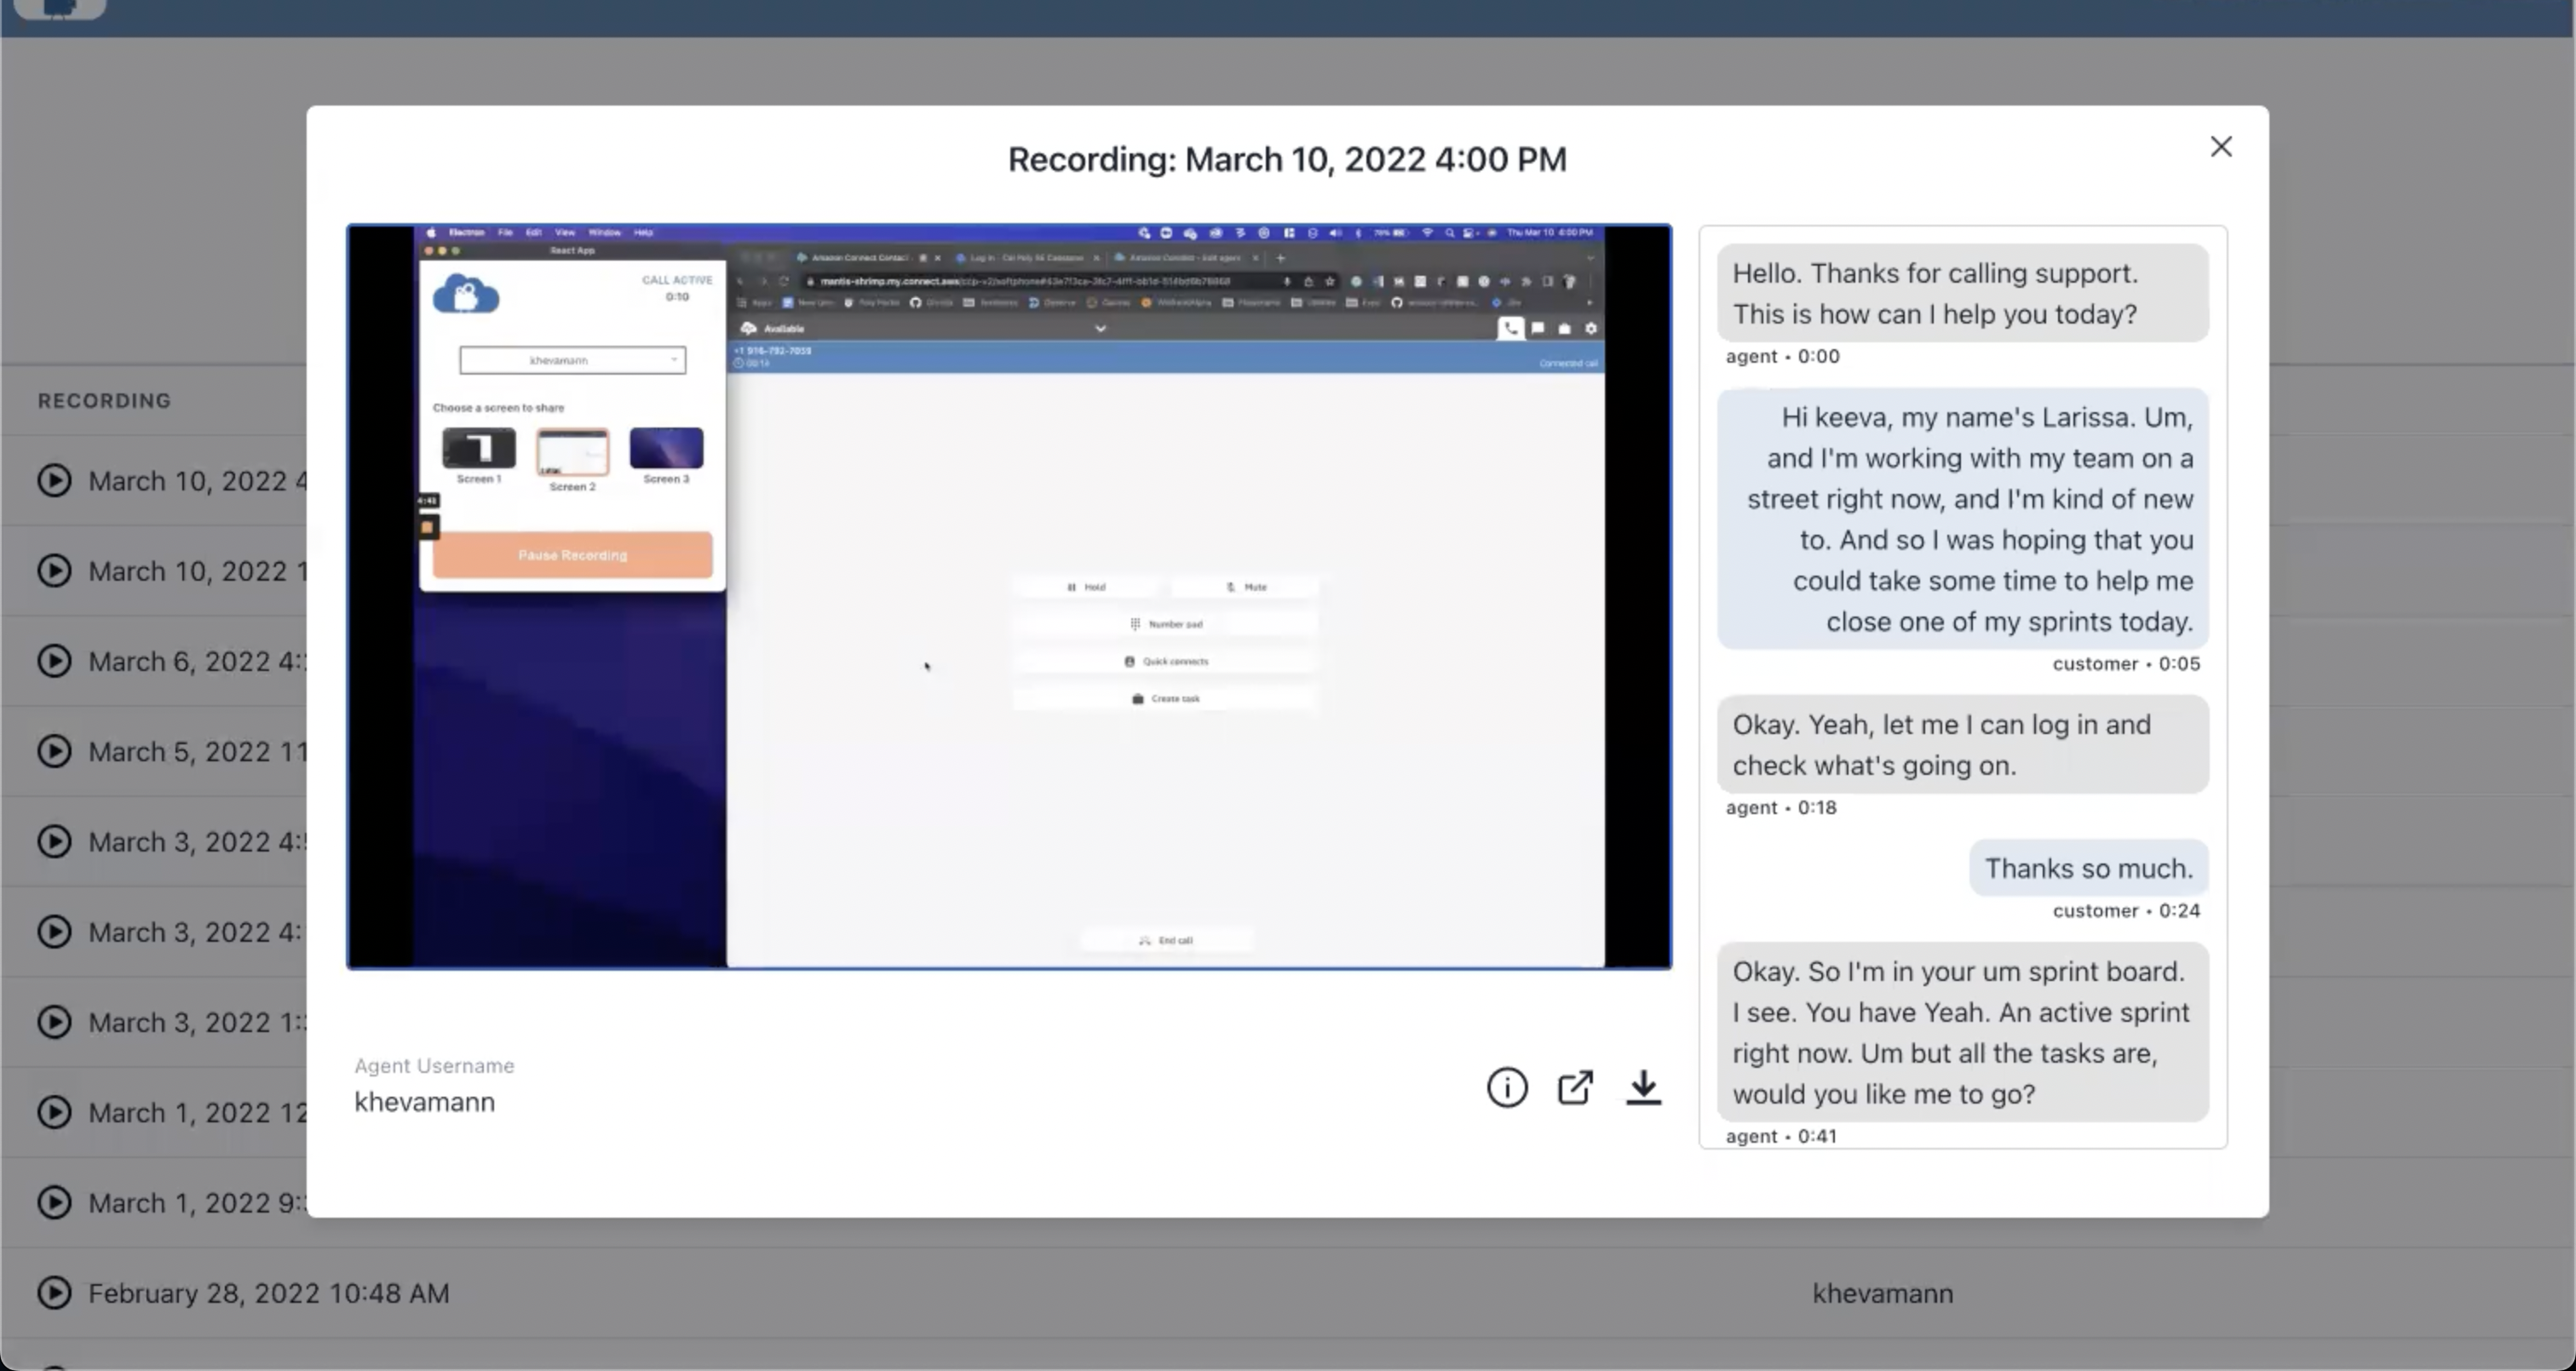Open recording in new window icon
Image resolution: width=2576 pixels, height=1371 pixels.
pyautogui.click(x=1575, y=1087)
